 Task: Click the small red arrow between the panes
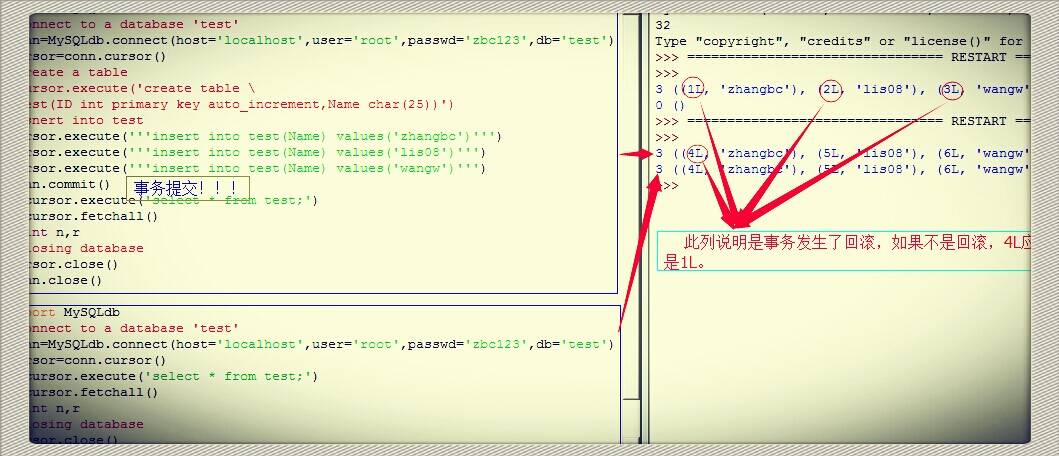click(634, 154)
